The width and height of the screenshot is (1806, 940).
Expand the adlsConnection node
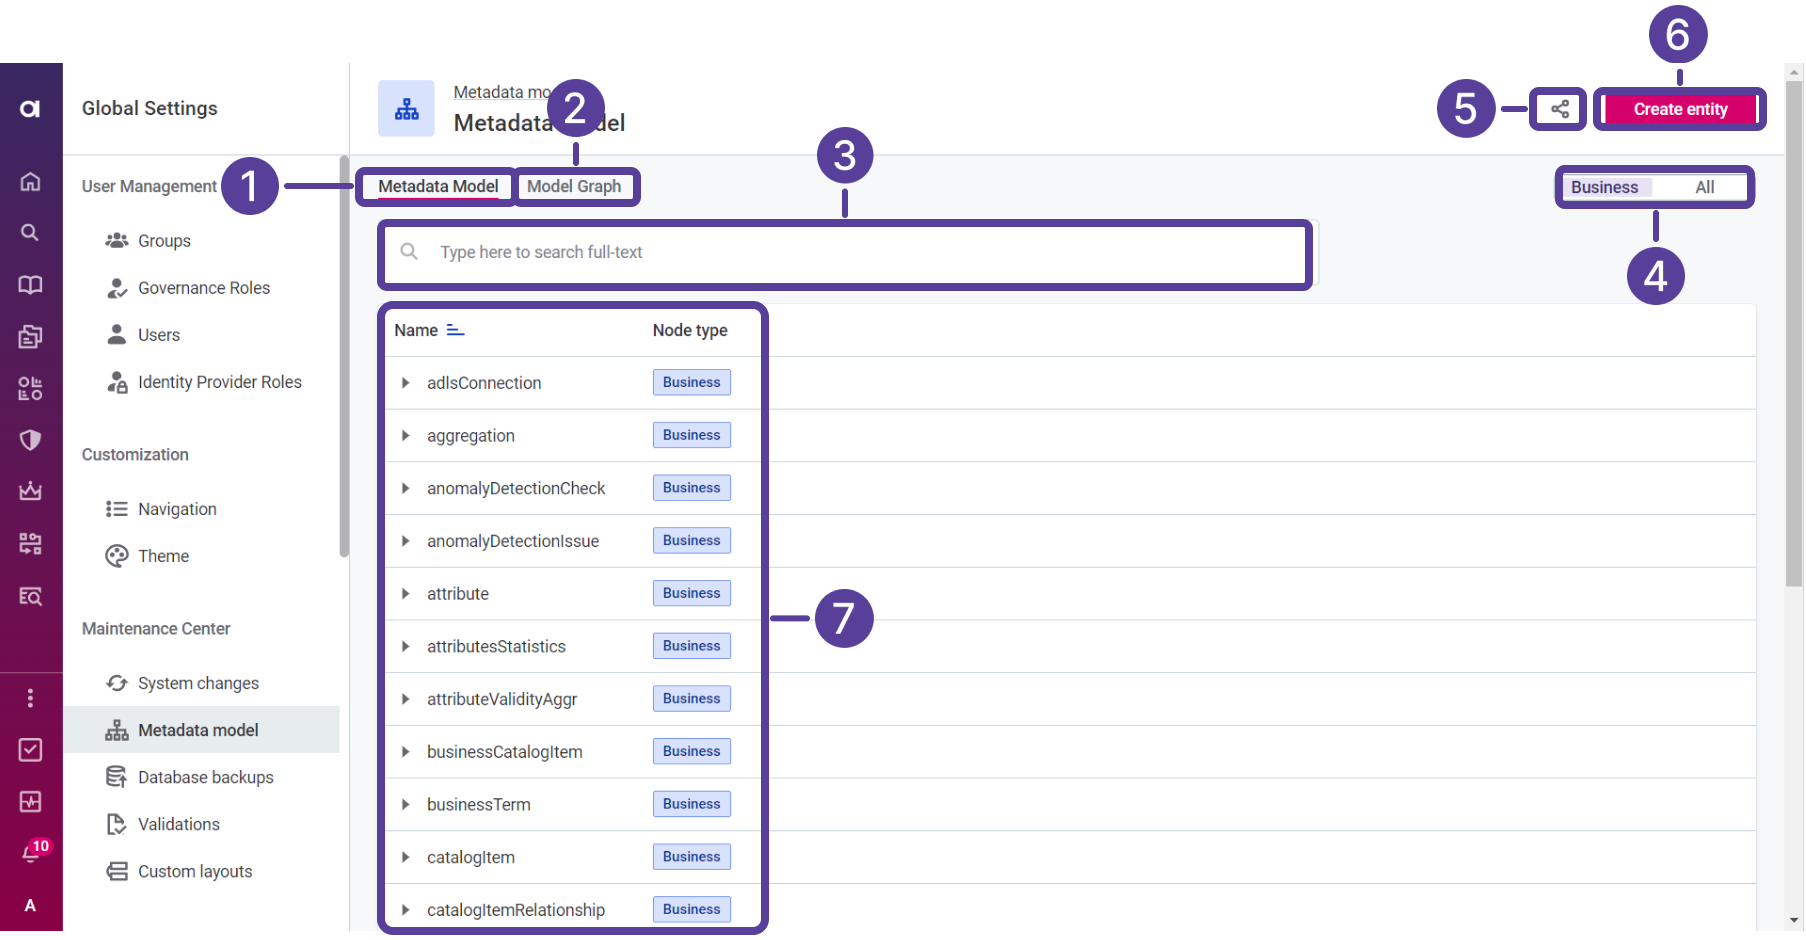pos(405,382)
